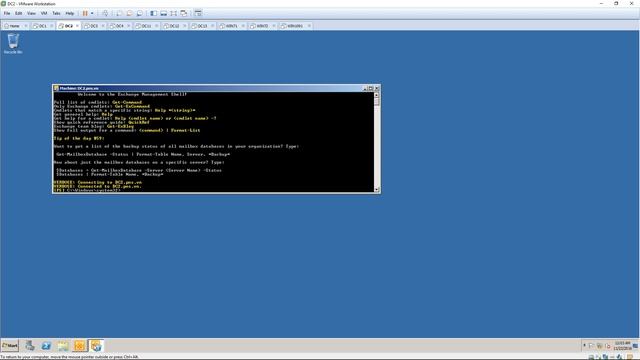Viewport: 640px width, 360px height.
Task: Toggle the console view toolbar icon
Action: 198,13
